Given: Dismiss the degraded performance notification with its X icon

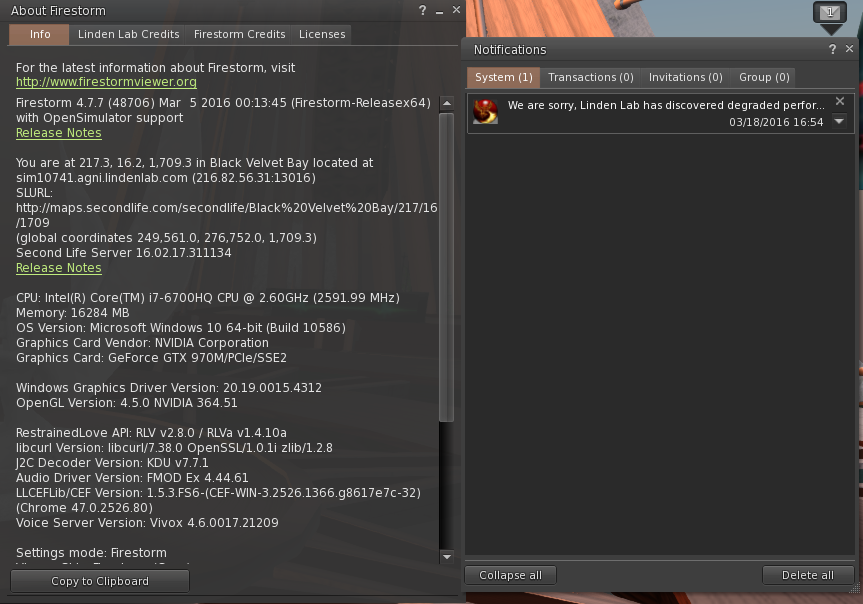Looking at the screenshot, I should (839, 100).
